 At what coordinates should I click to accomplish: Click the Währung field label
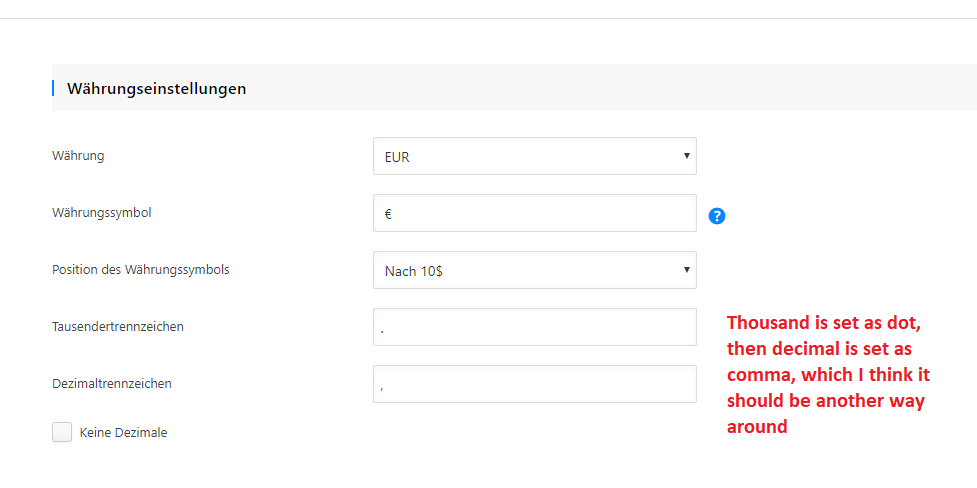tap(78, 156)
